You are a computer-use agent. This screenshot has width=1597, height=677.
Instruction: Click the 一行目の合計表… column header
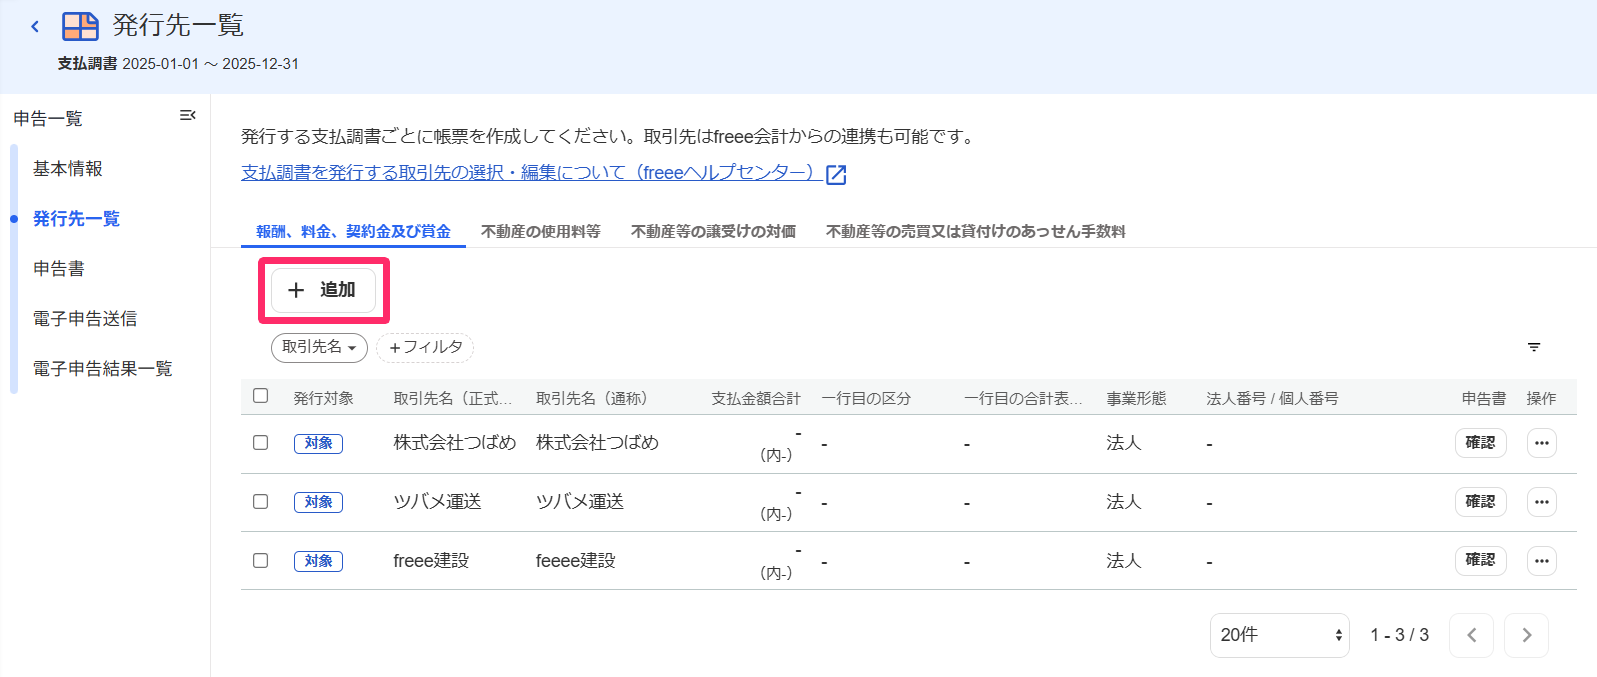(1023, 398)
